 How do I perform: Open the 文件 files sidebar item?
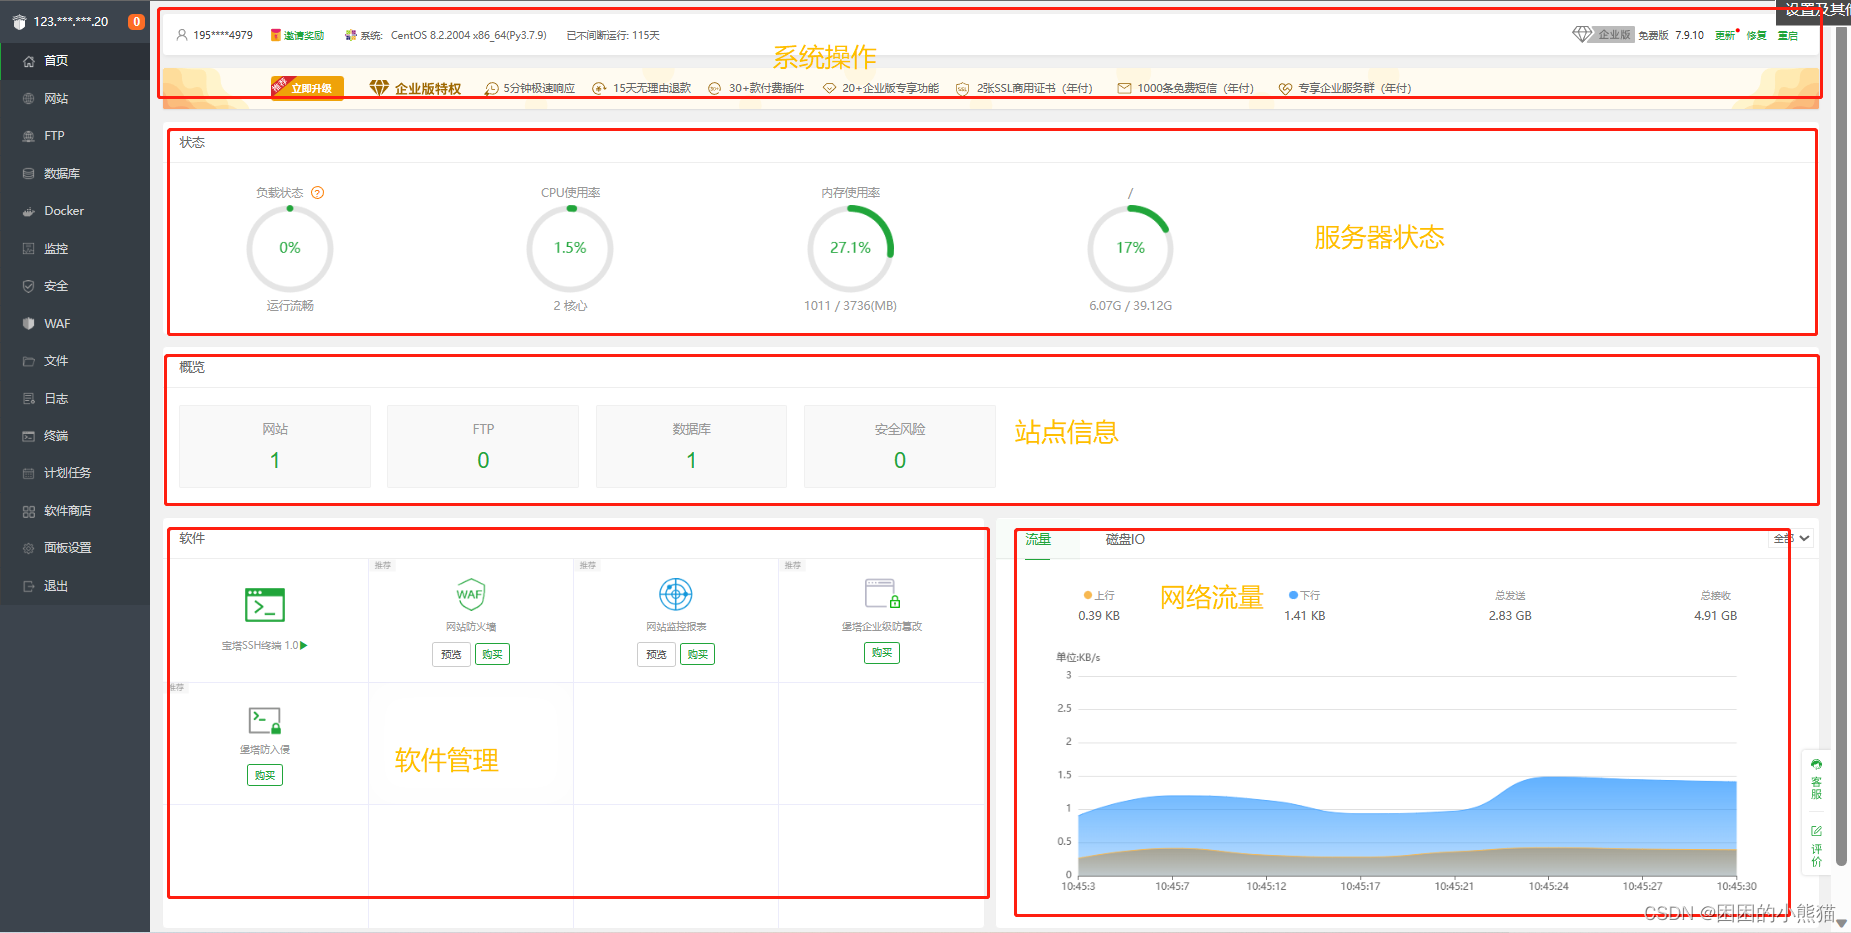click(x=75, y=361)
